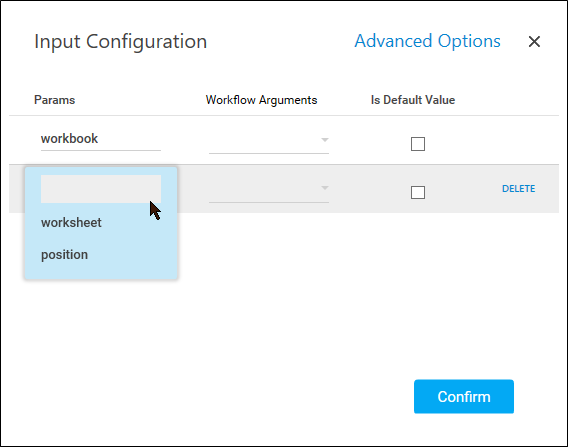This screenshot has height=447, width=568.
Task: Confirm the input configuration
Action: [x=464, y=397]
